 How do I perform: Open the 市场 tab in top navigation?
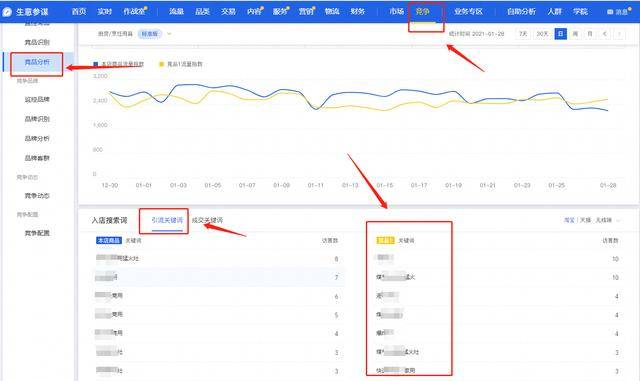[396, 12]
